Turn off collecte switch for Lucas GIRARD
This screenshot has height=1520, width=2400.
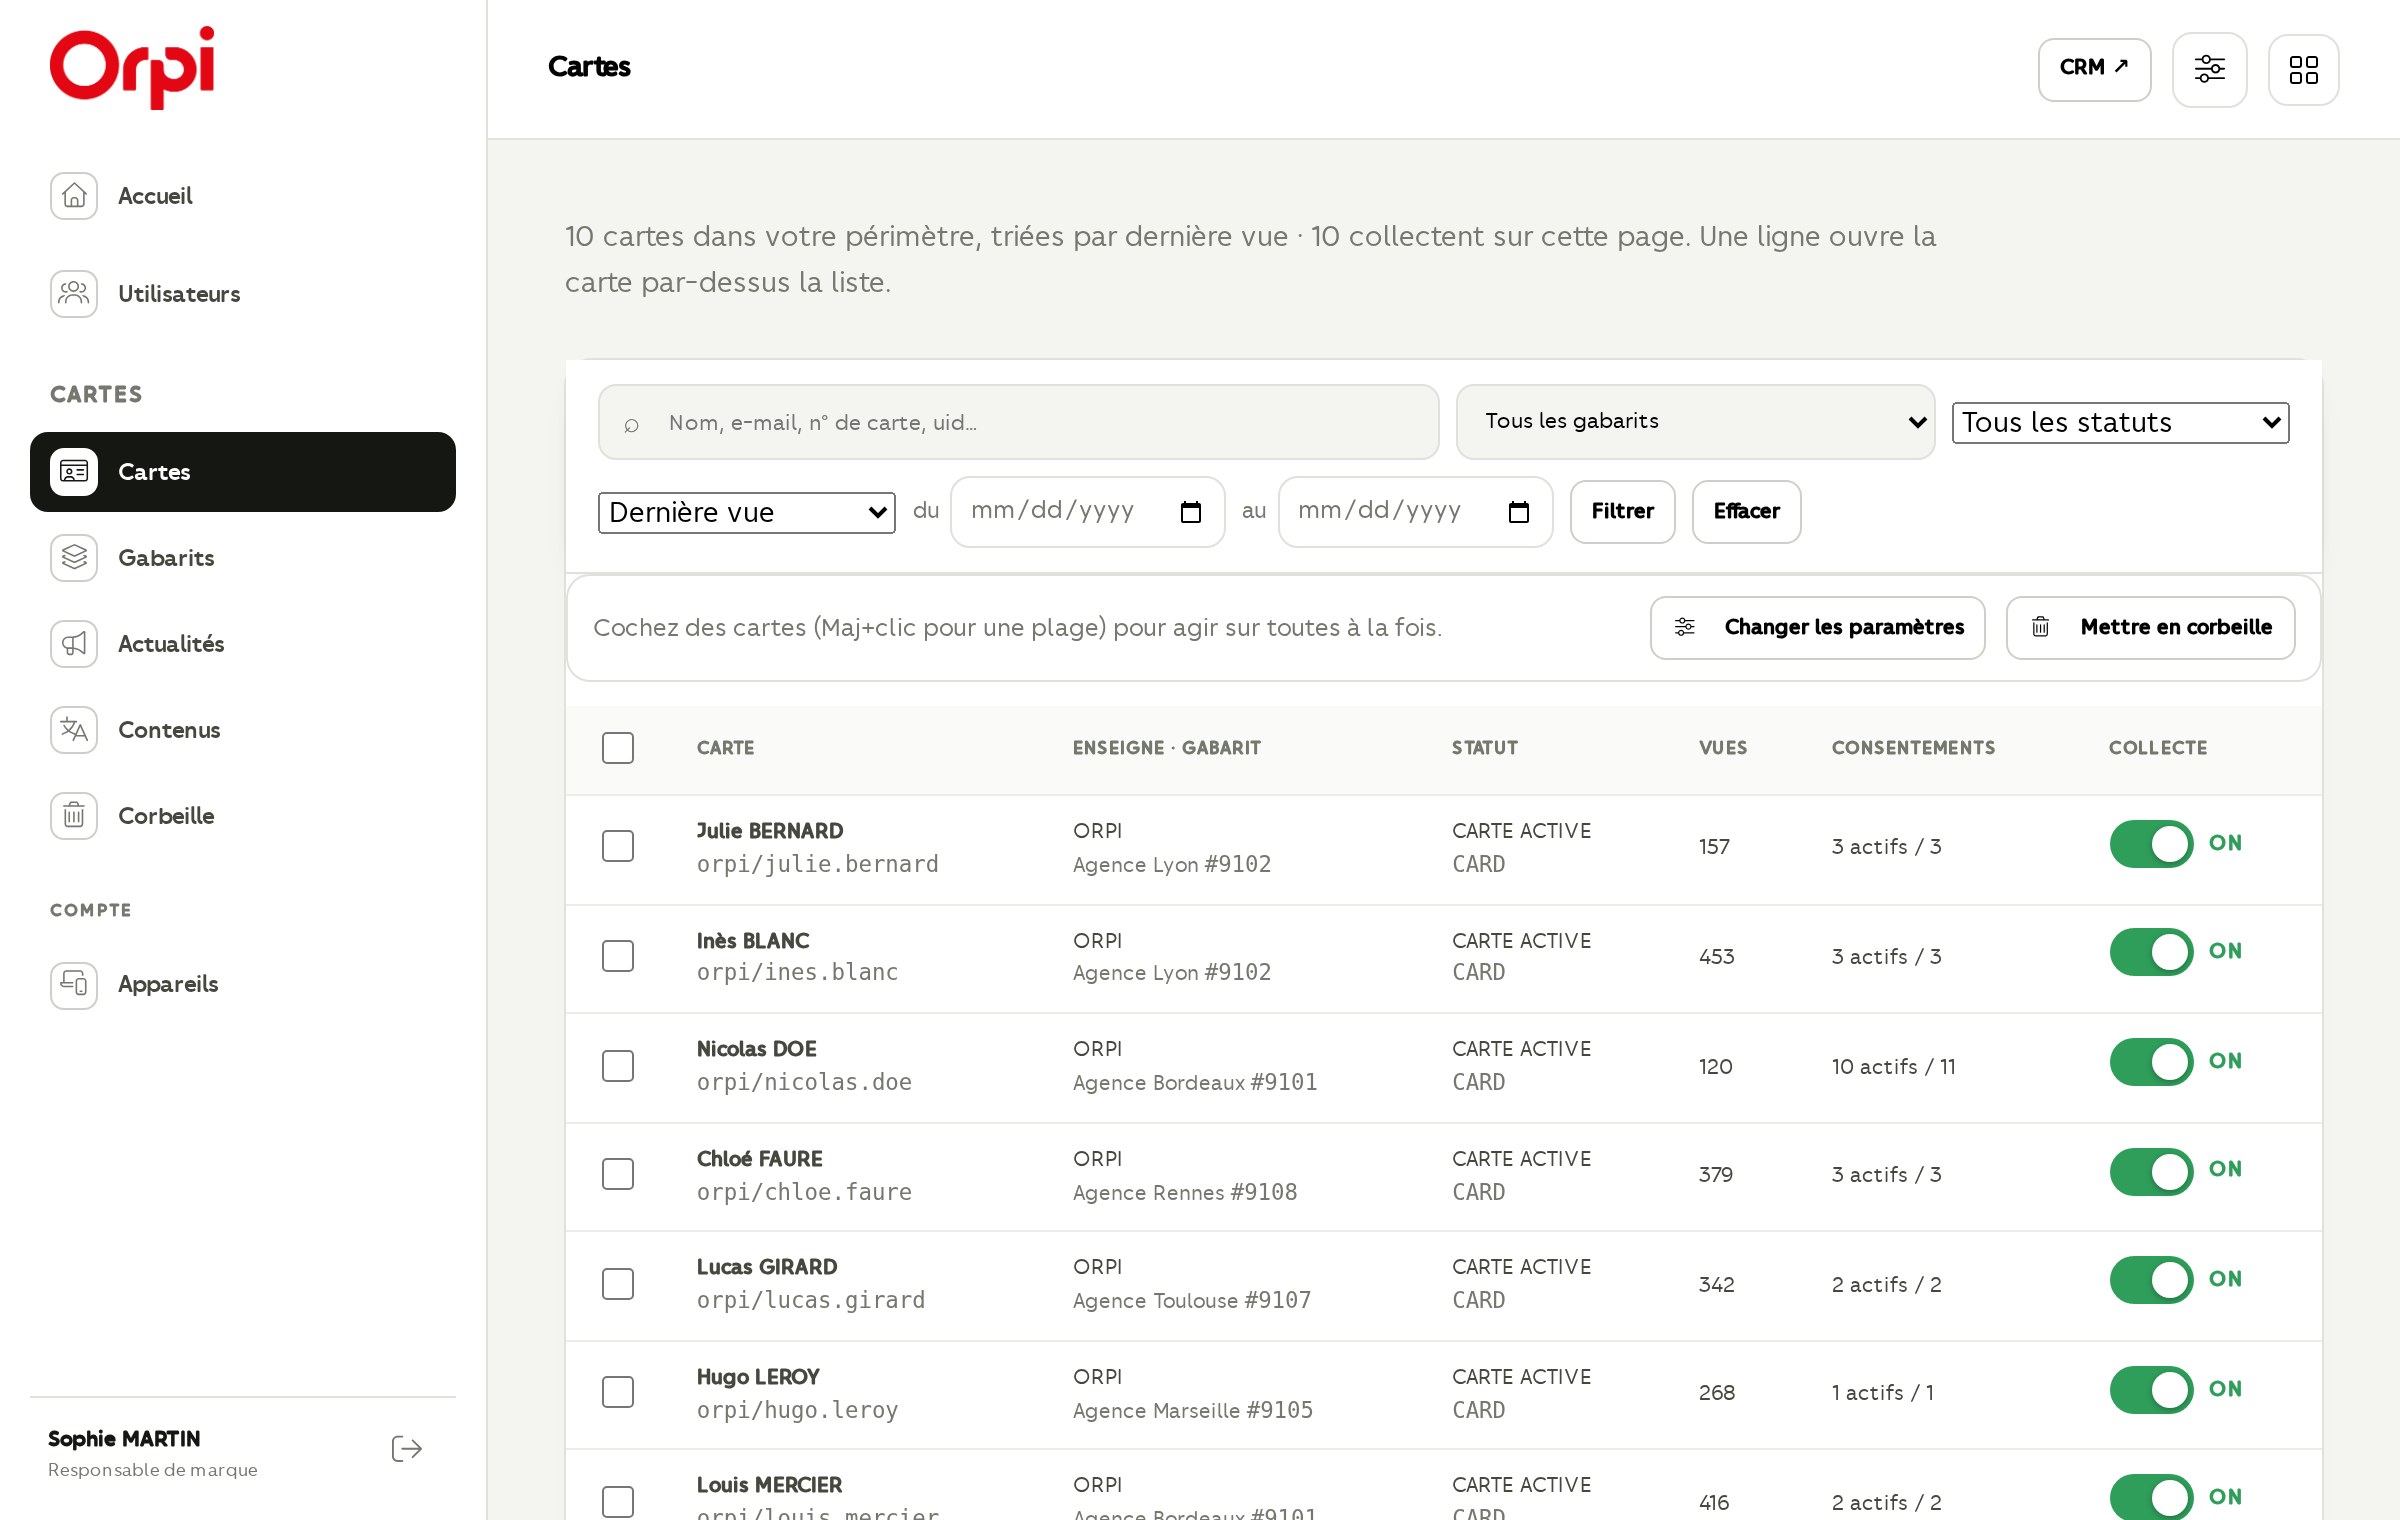2151,1279
